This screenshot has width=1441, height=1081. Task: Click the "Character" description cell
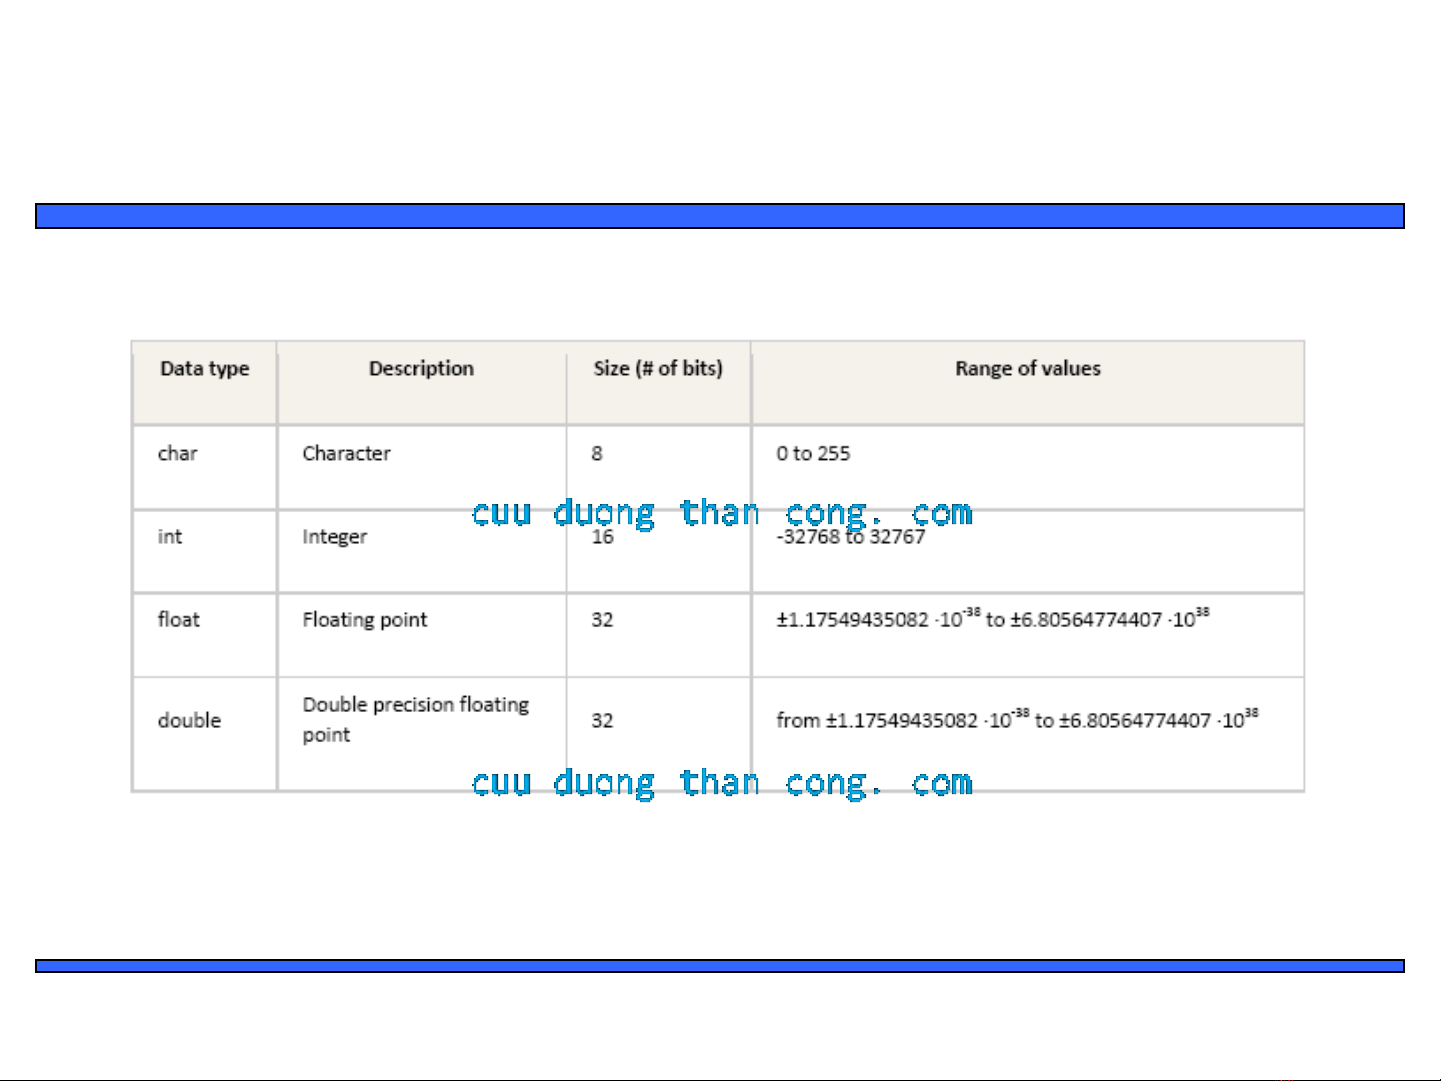coord(346,454)
